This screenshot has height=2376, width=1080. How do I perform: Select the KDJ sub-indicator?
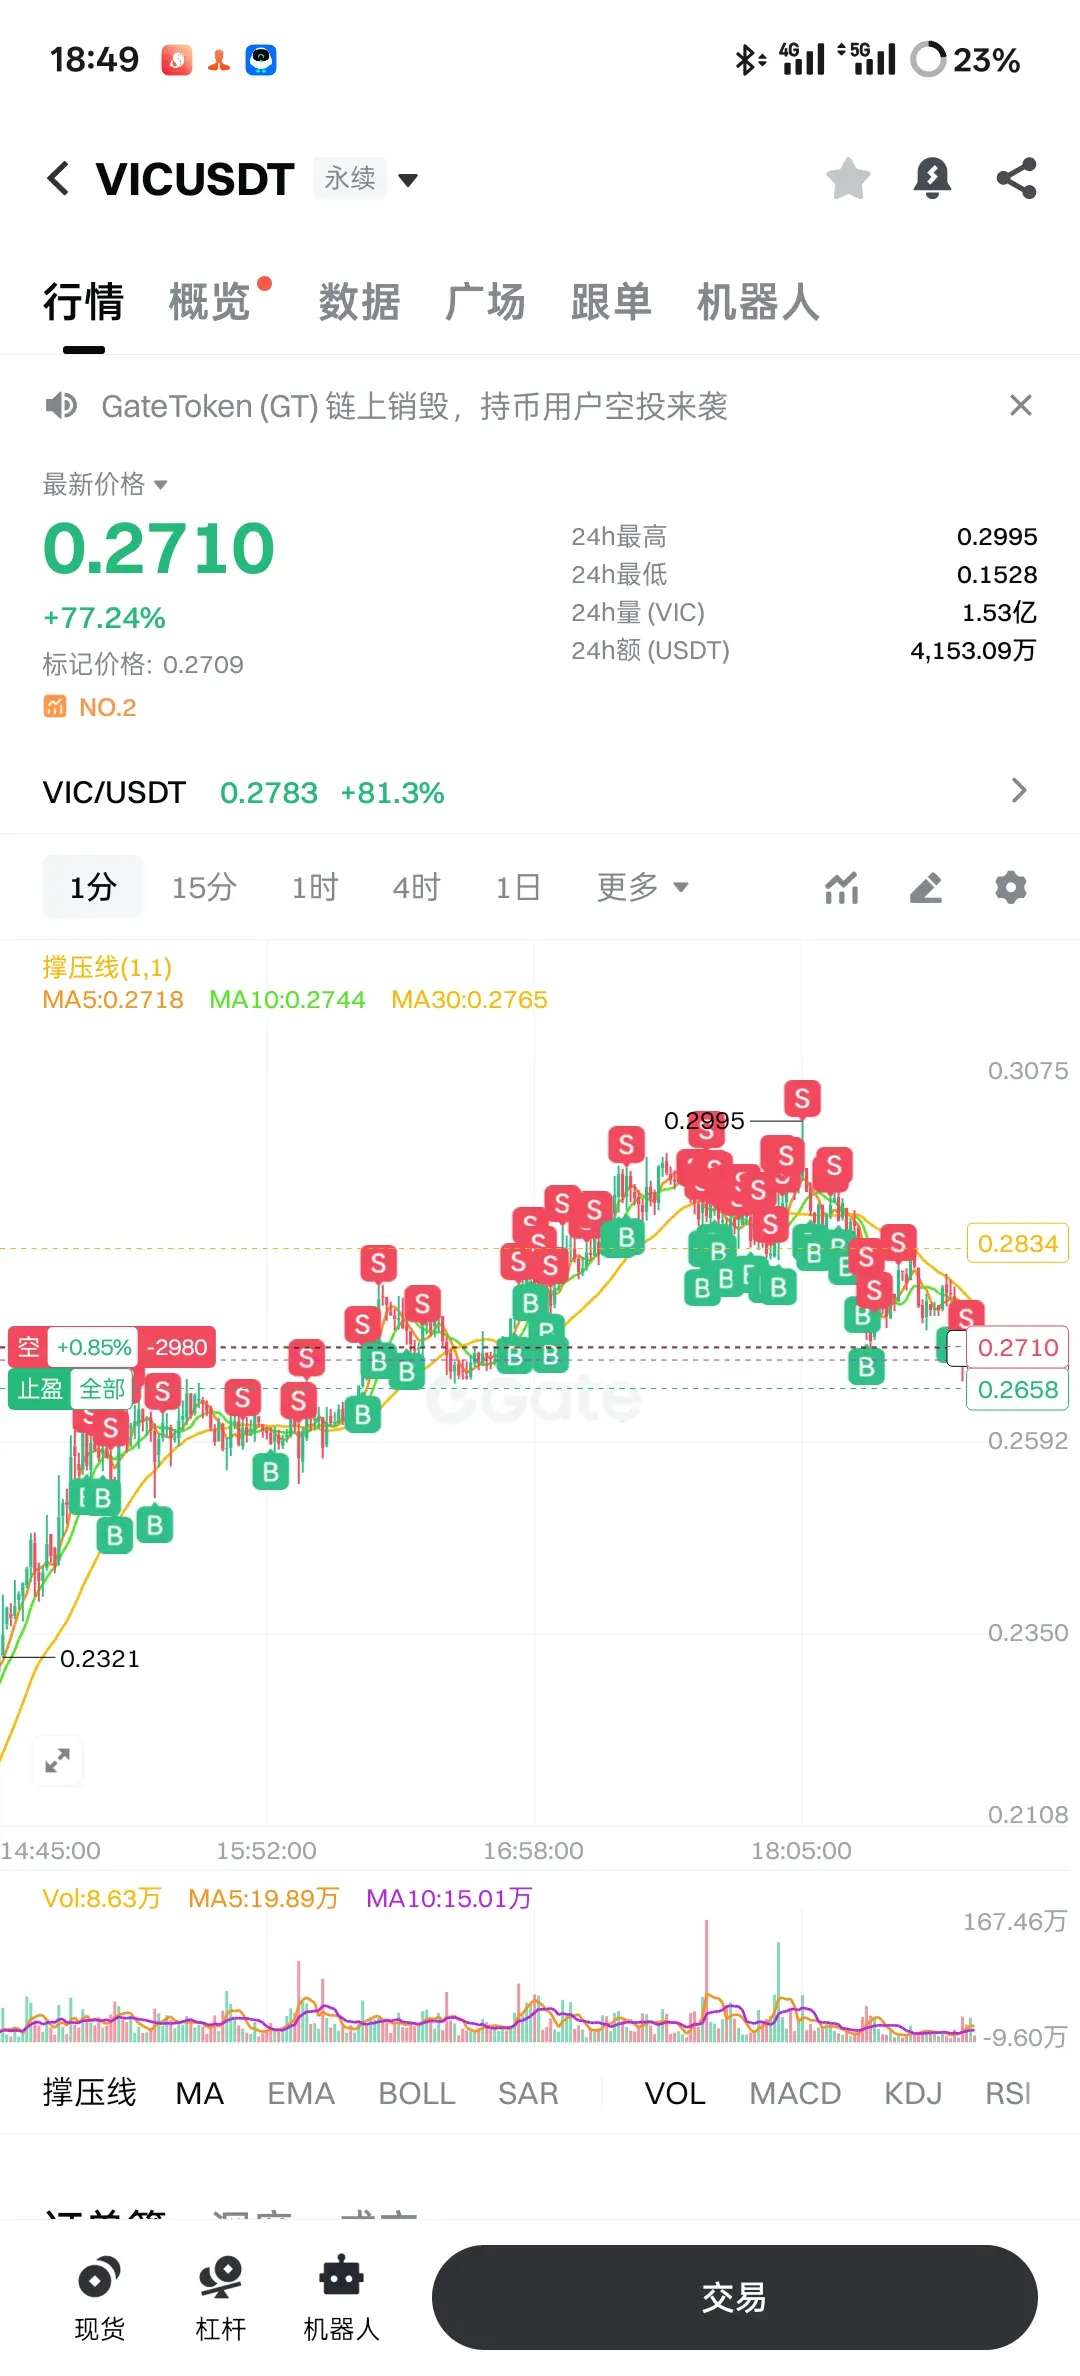[x=913, y=2093]
